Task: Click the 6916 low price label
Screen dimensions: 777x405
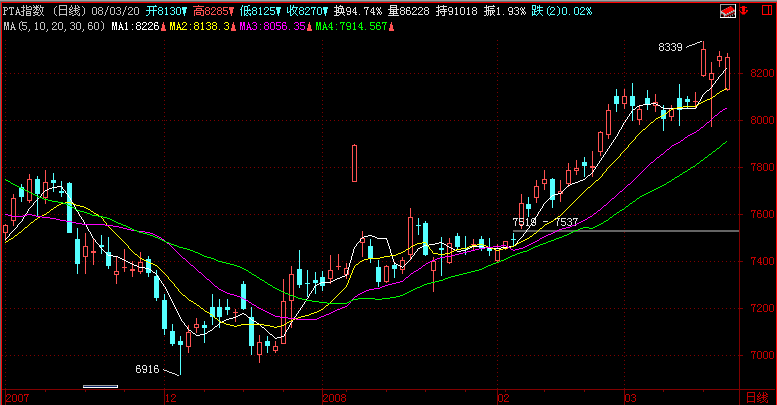Action: pyautogui.click(x=147, y=369)
